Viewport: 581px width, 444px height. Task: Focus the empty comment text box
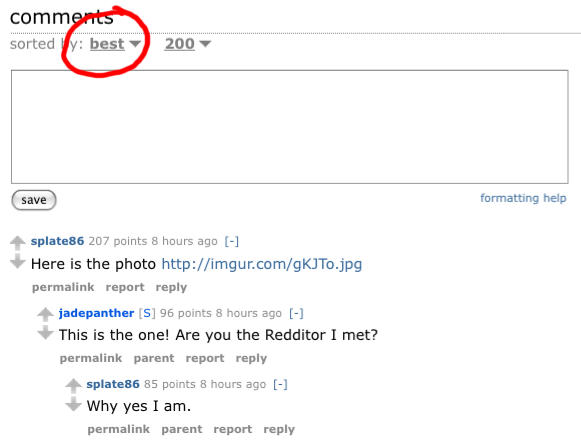(290, 127)
